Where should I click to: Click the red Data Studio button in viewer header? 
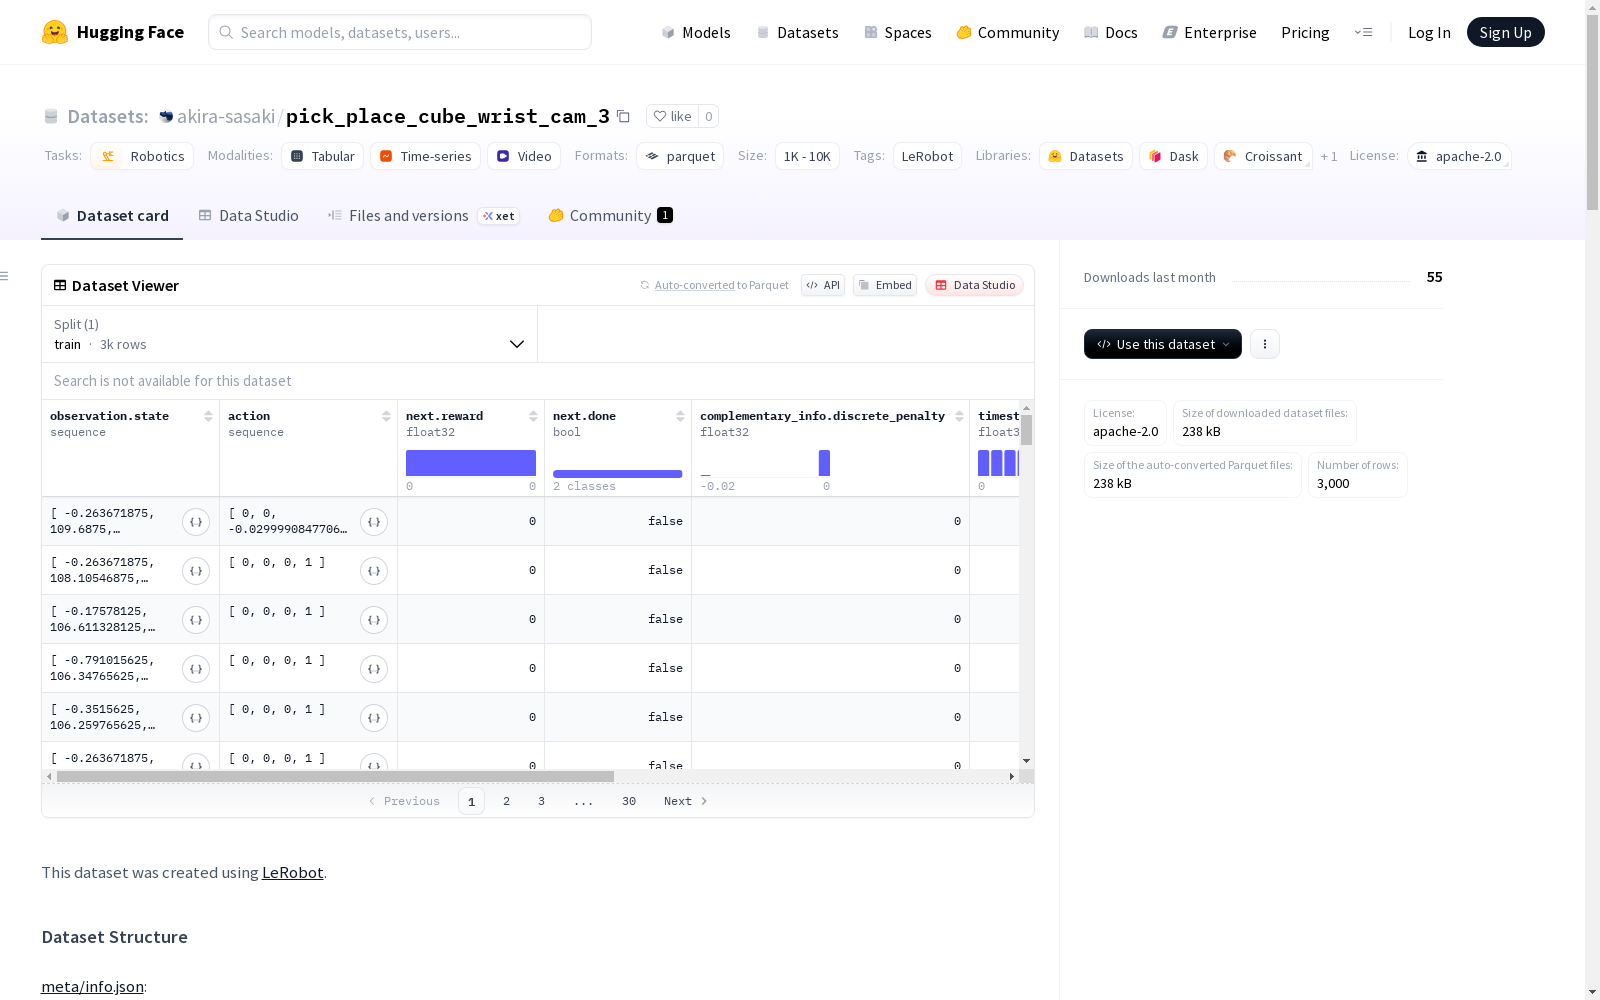click(x=974, y=285)
